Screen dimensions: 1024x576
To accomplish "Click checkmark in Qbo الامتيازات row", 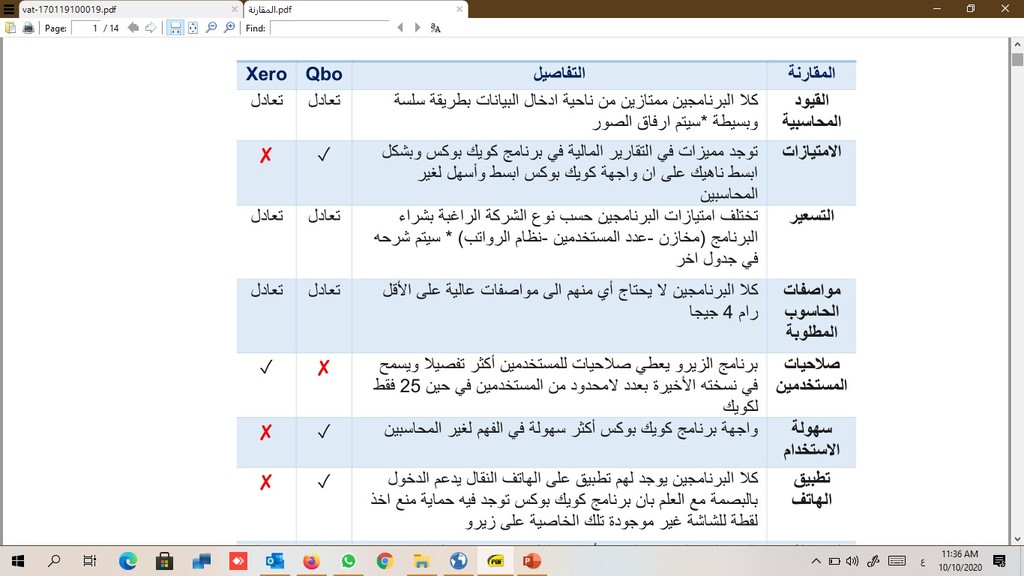I will [x=324, y=154].
